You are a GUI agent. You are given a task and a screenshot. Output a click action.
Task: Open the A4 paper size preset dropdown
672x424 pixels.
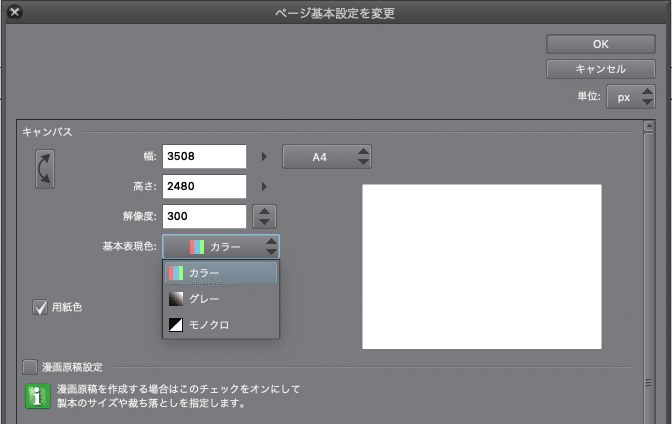click(327, 157)
